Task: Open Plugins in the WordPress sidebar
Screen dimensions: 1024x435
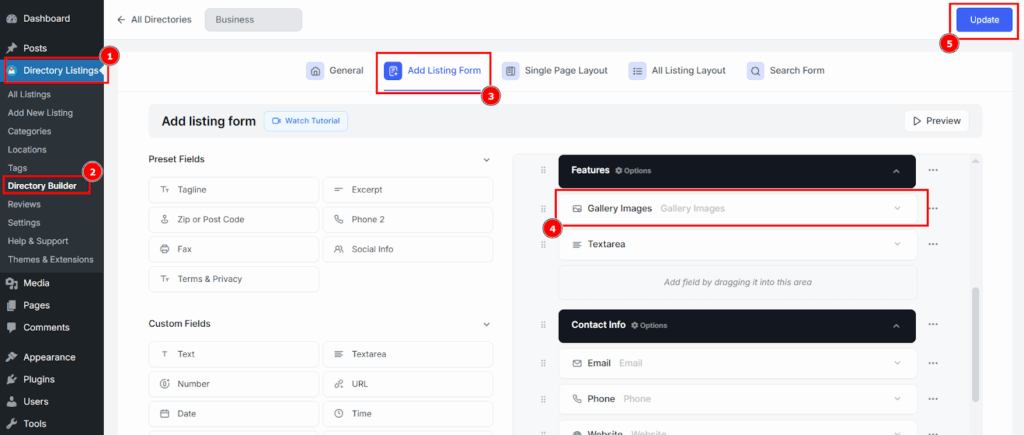Action: (38, 379)
